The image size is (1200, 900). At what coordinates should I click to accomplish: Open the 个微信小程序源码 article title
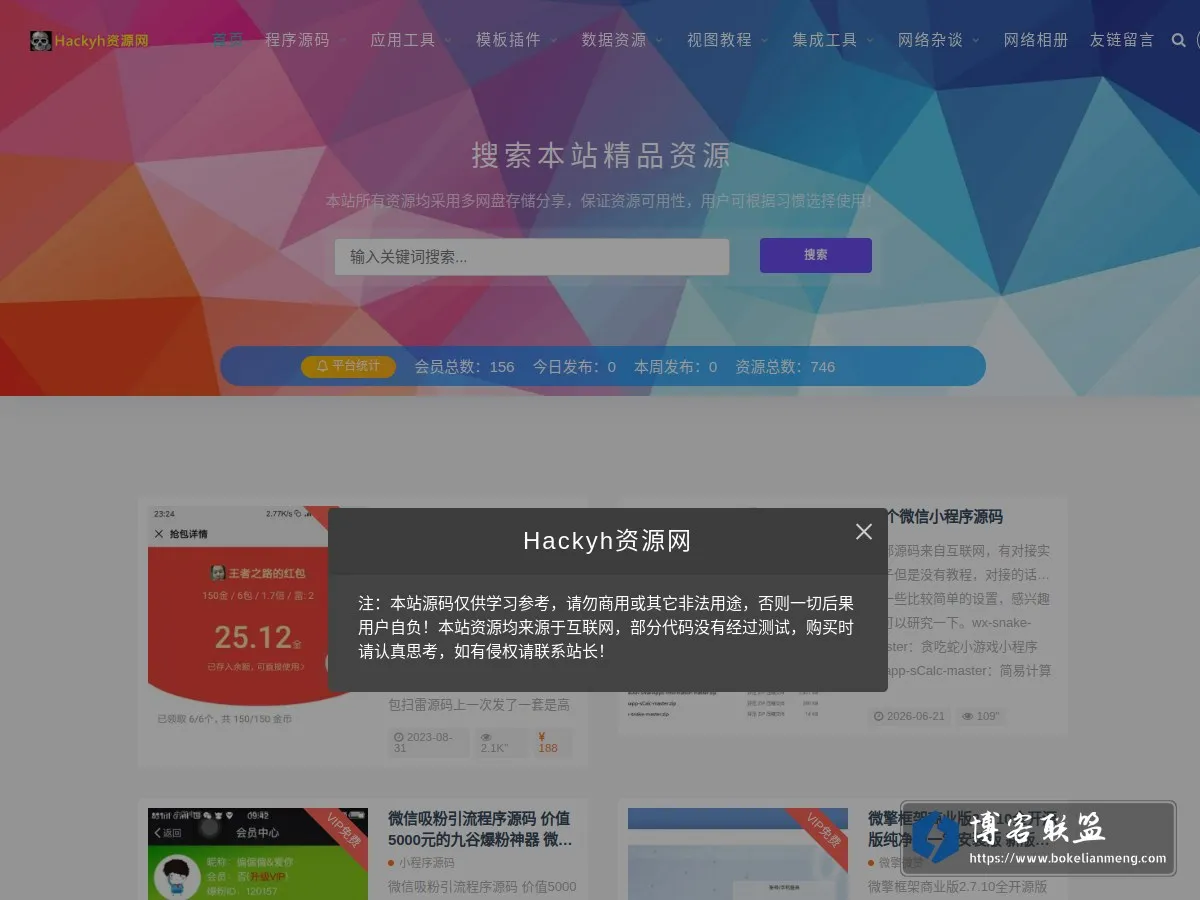(945, 517)
